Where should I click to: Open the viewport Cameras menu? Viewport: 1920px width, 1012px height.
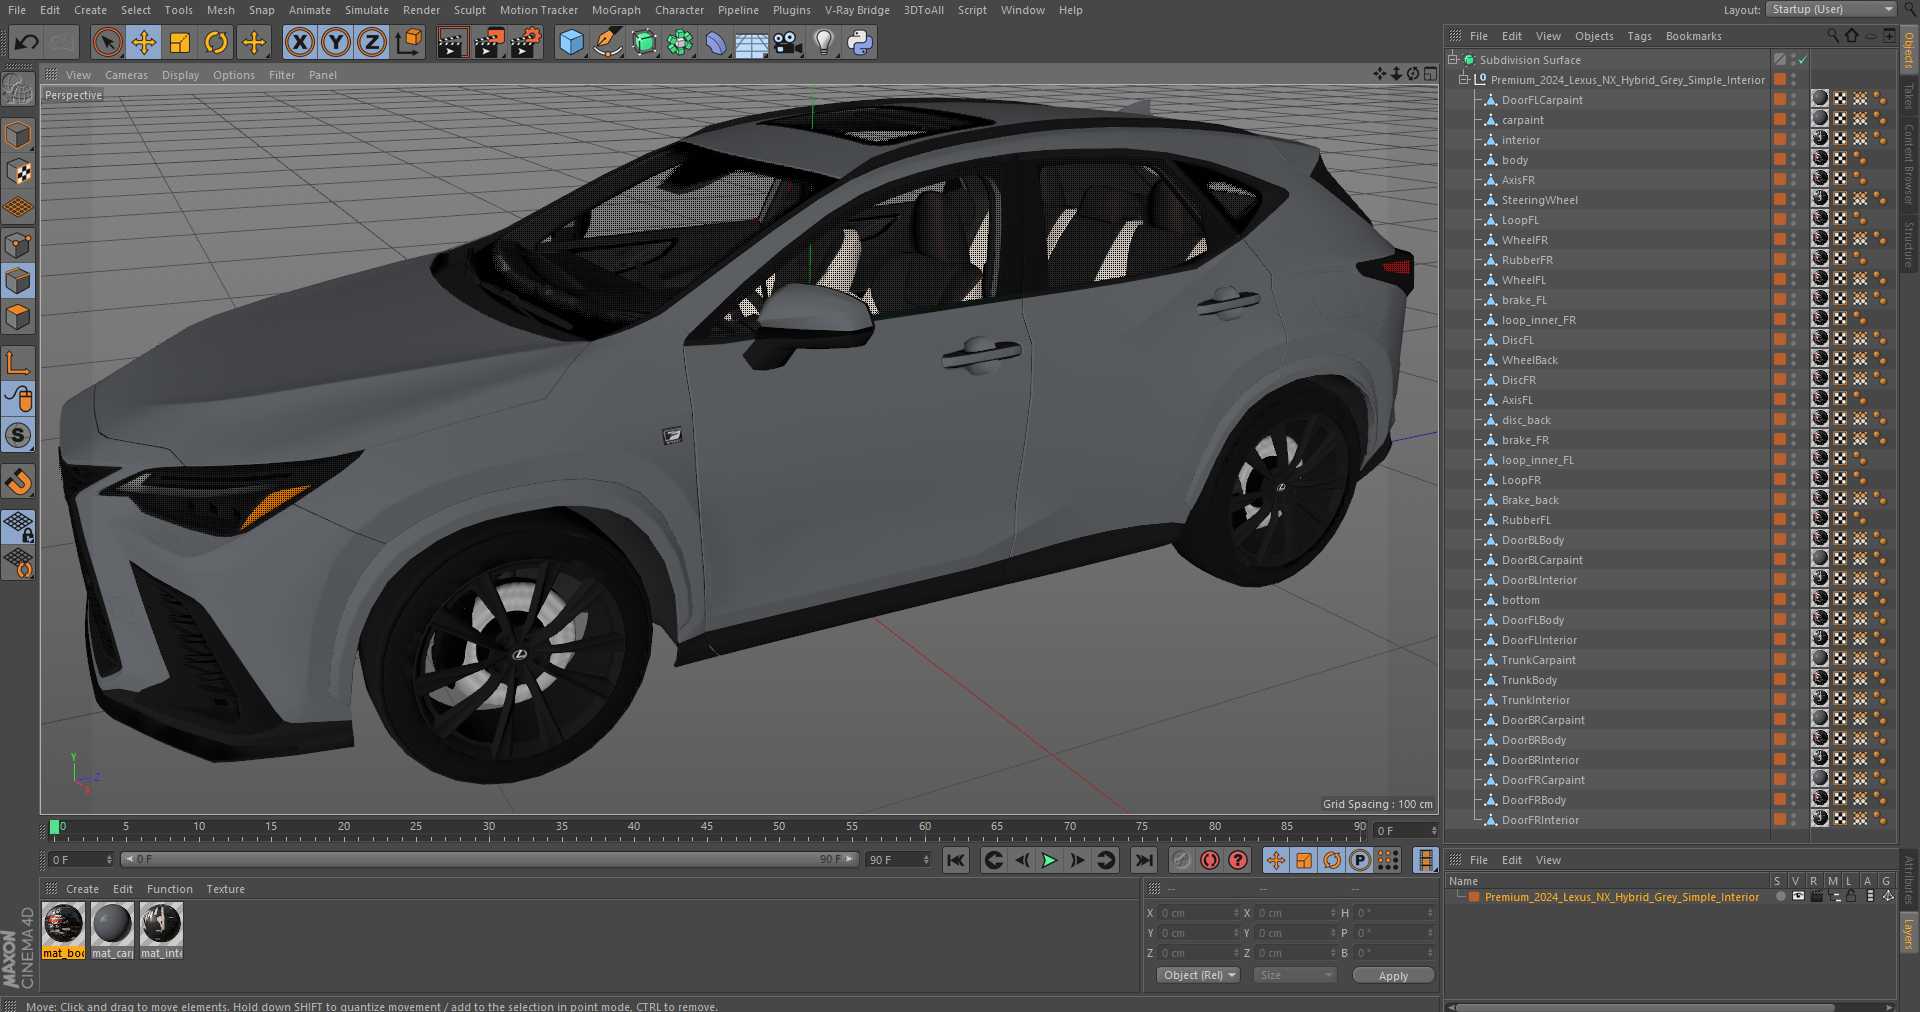pyautogui.click(x=126, y=75)
